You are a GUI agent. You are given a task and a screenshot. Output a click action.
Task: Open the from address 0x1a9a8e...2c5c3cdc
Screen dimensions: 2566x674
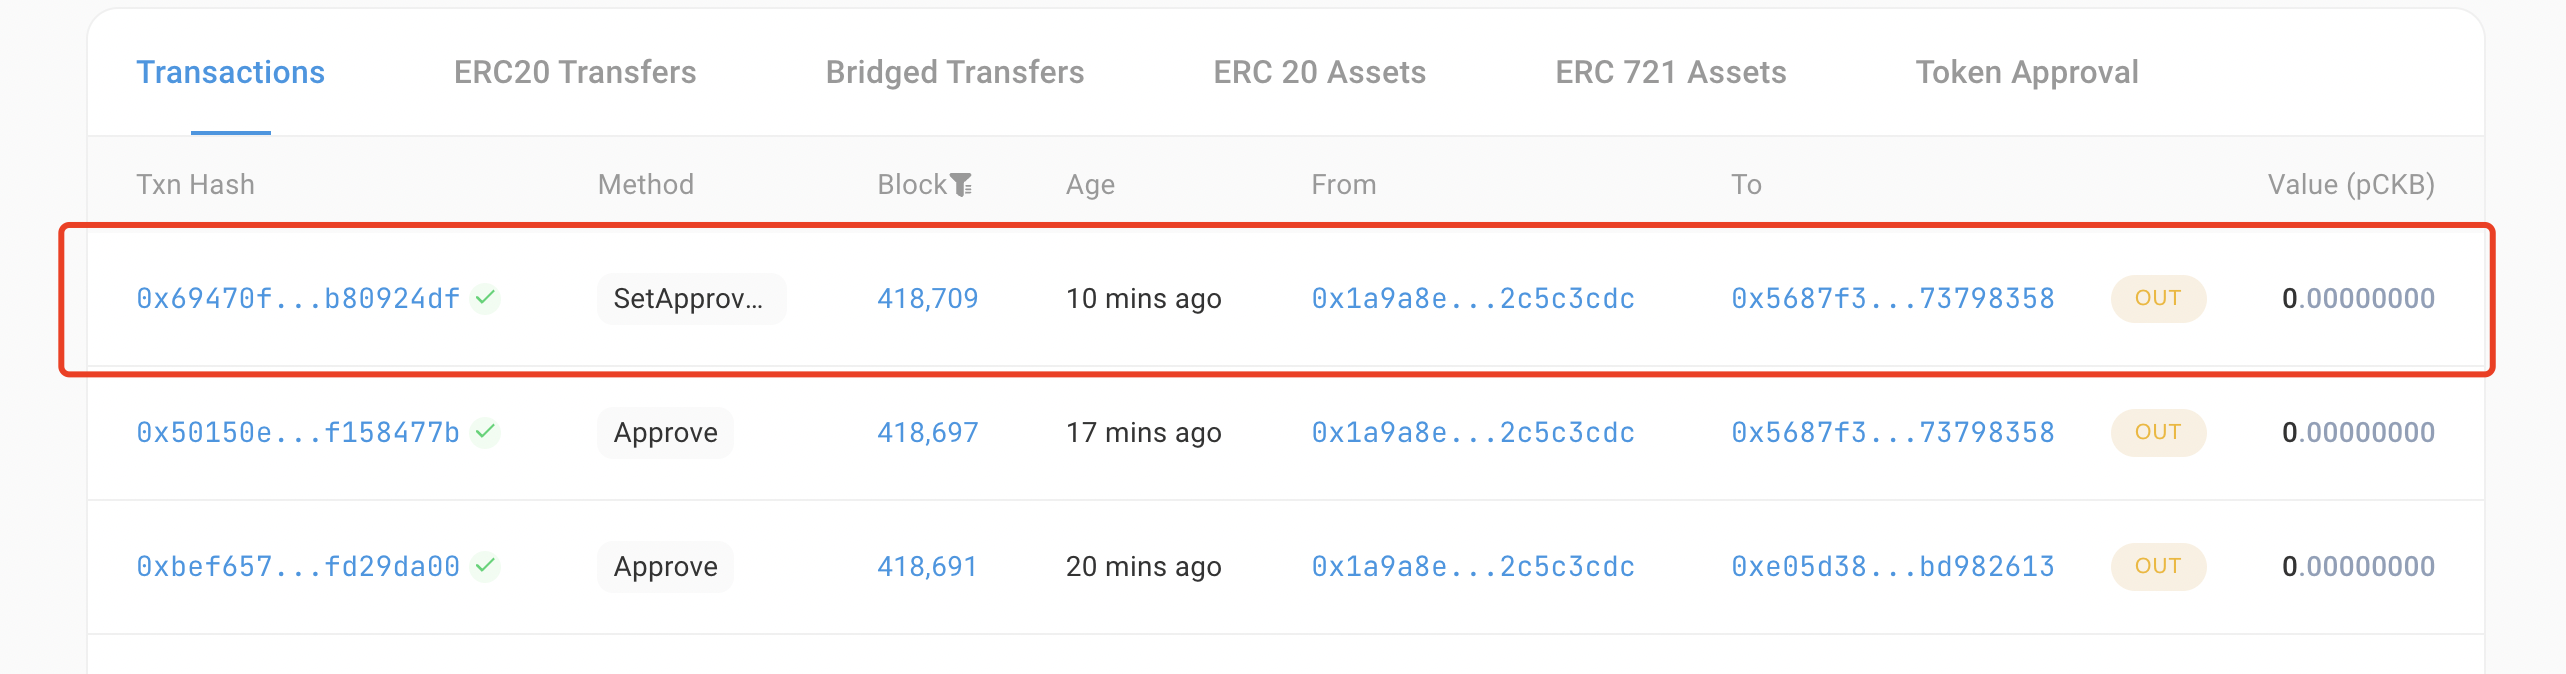[x=1472, y=298]
